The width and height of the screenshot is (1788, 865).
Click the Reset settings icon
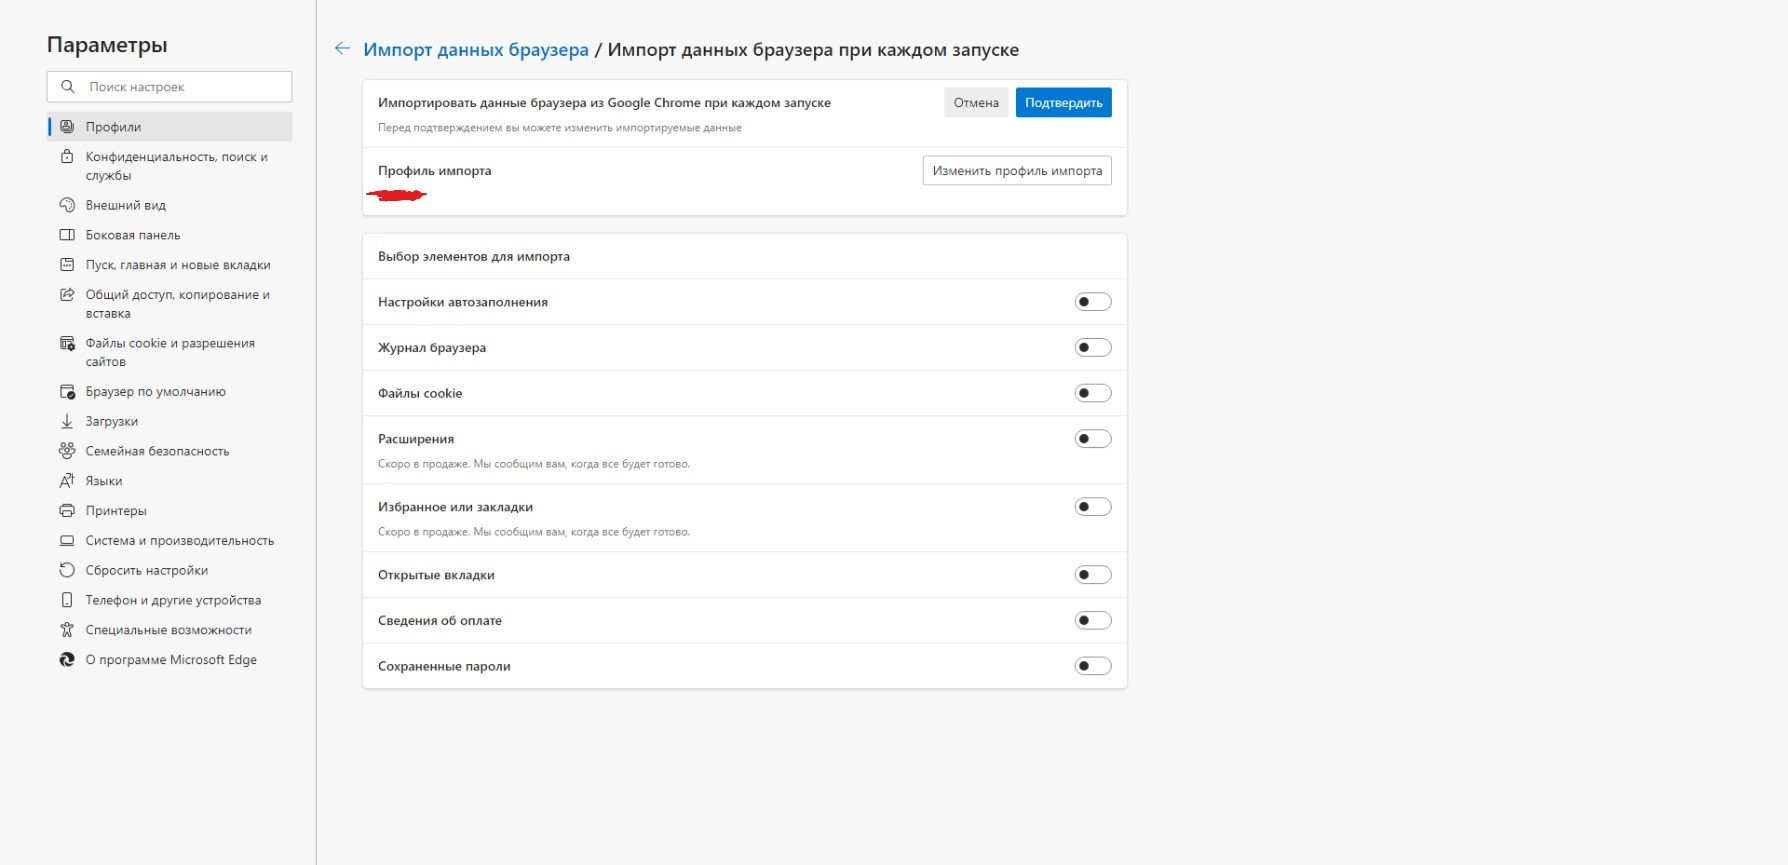67,570
